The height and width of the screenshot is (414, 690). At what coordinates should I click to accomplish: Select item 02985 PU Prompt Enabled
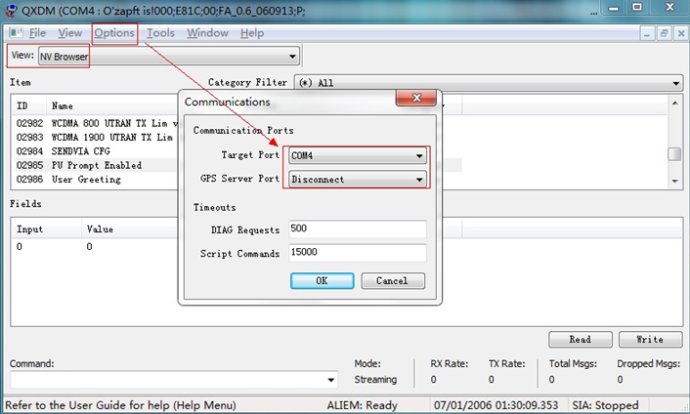97,165
